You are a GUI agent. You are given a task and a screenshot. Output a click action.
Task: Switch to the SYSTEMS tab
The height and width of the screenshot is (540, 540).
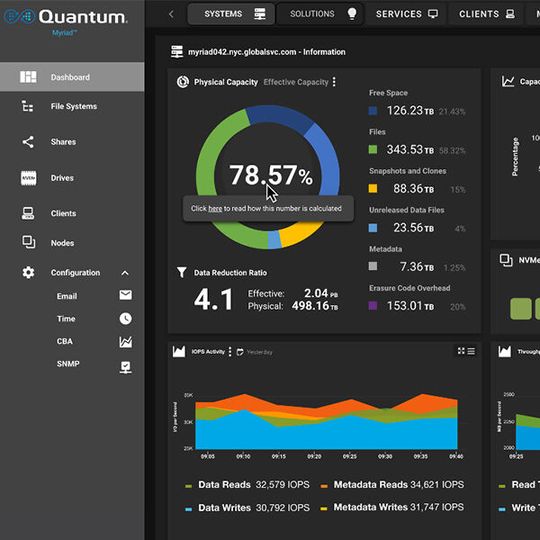(231, 14)
